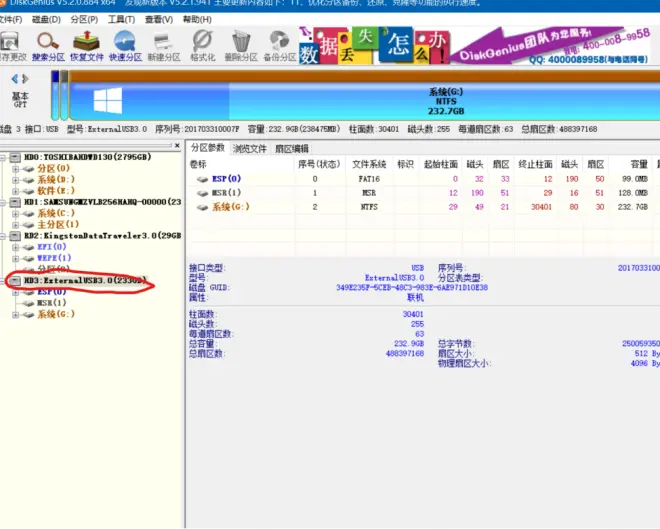Click the 序号(状态) column header
The height and width of the screenshot is (529, 660).
[x=319, y=164]
